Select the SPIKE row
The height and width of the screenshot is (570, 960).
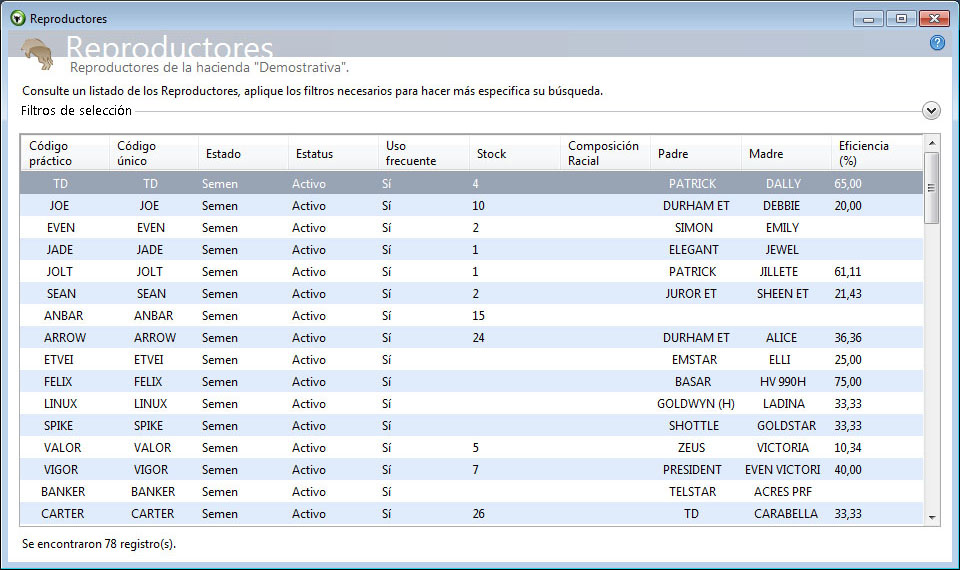coord(471,426)
